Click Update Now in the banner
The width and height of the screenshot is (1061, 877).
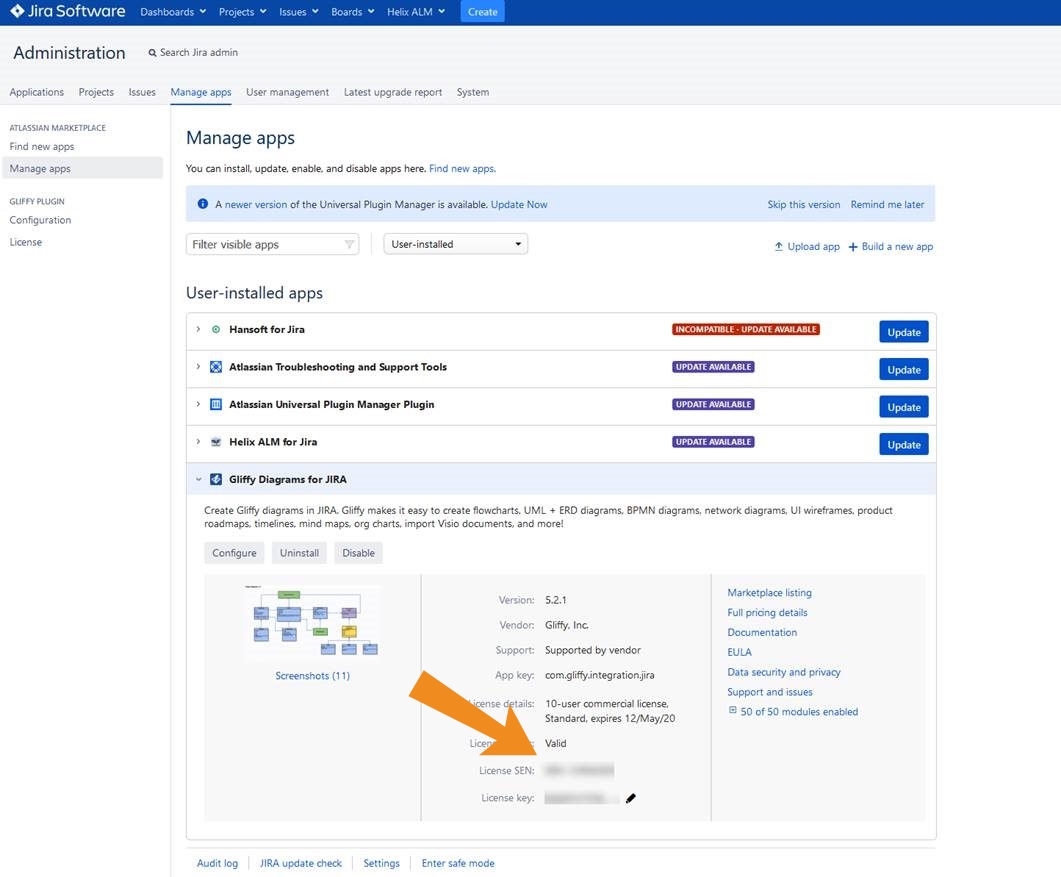coord(519,204)
